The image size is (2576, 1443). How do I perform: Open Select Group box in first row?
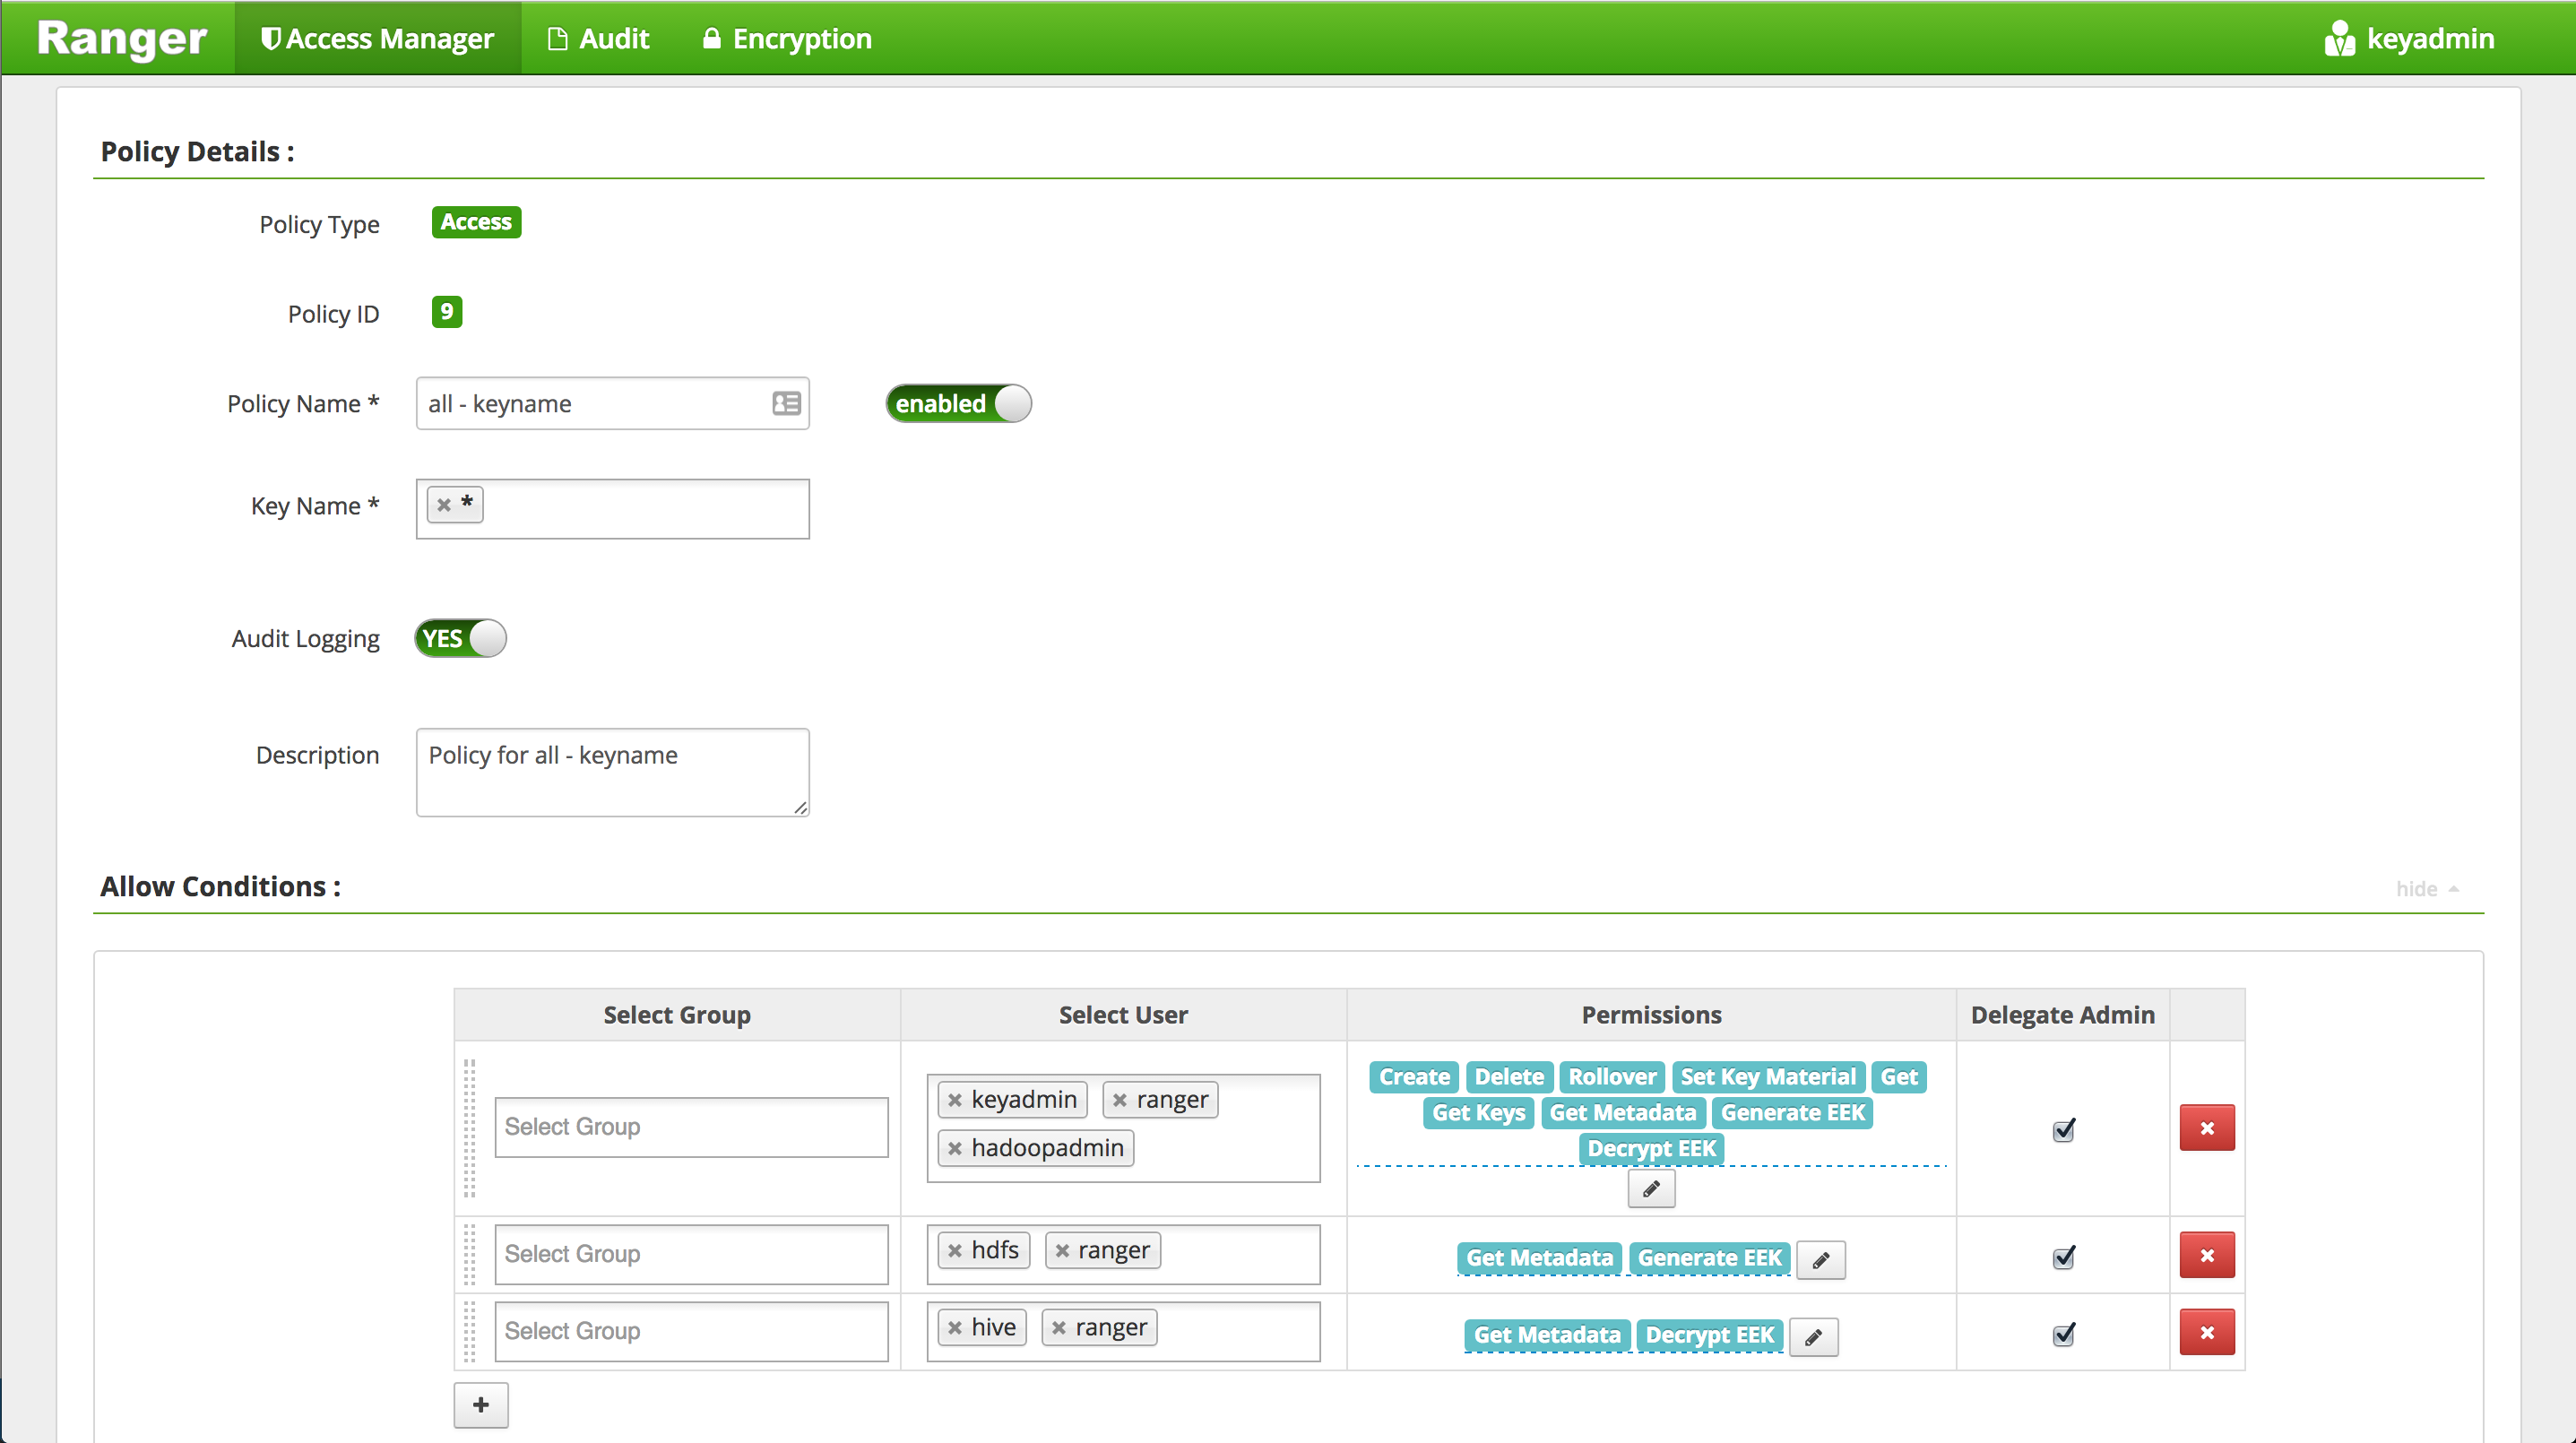[x=691, y=1127]
